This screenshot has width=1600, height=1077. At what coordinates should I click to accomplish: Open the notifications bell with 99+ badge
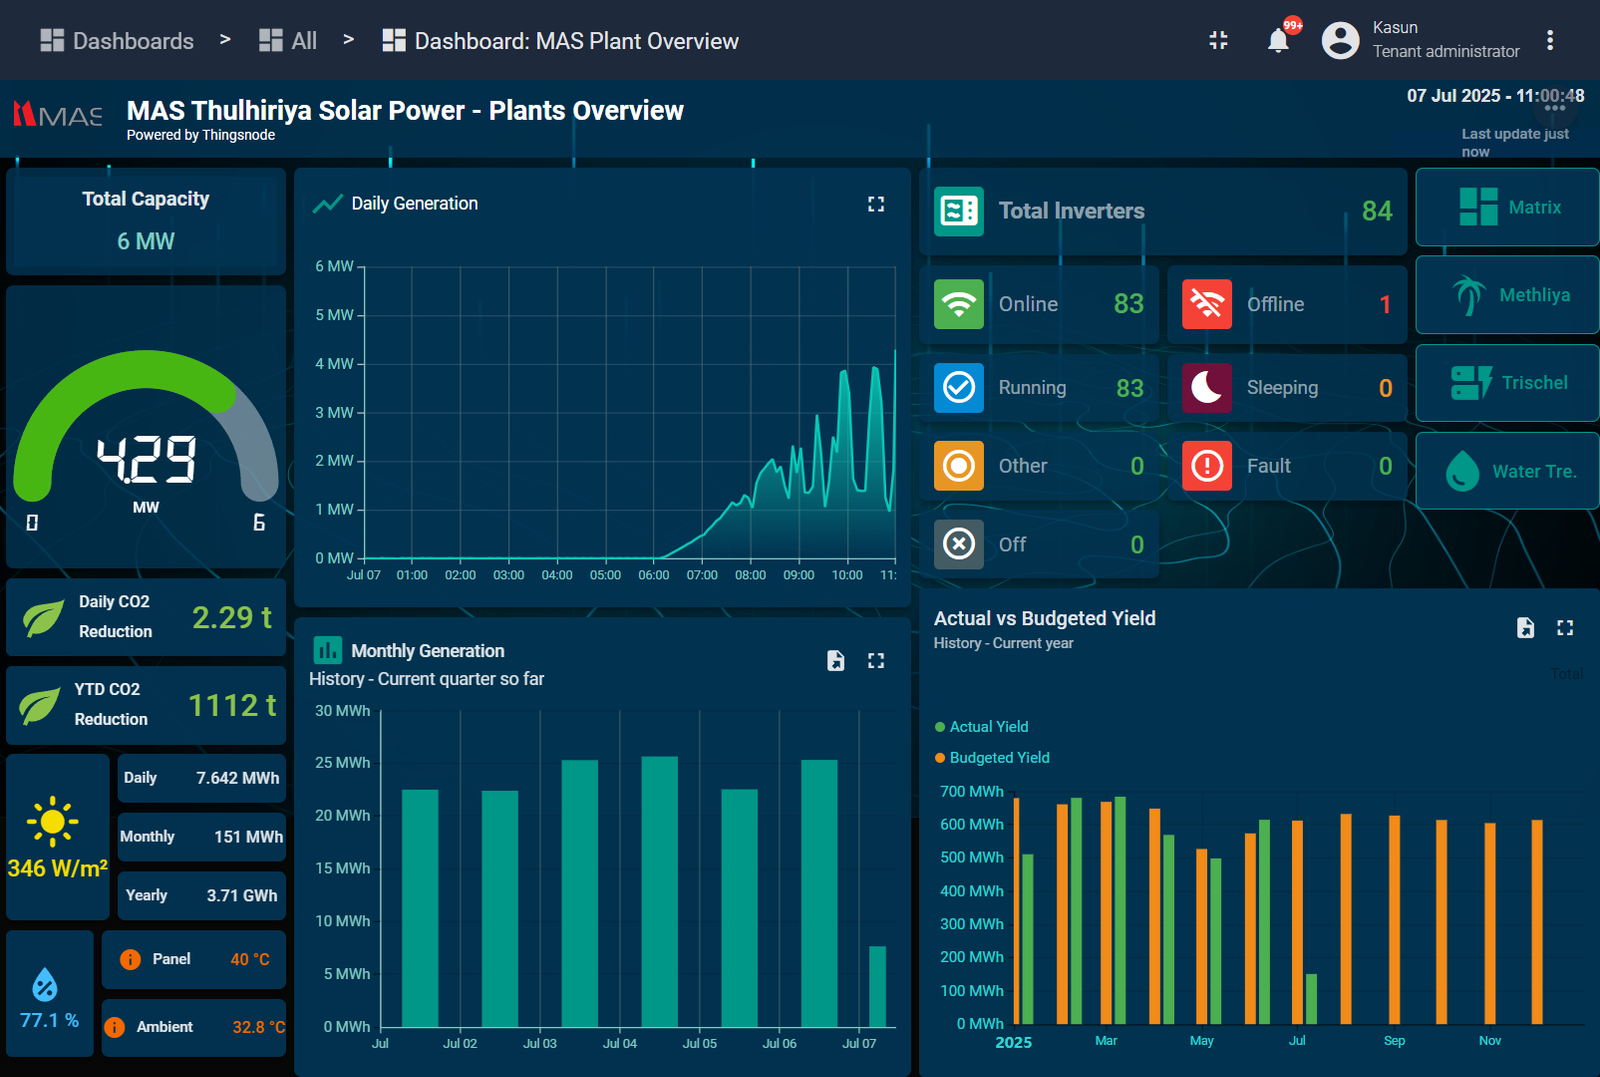[x=1278, y=40]
